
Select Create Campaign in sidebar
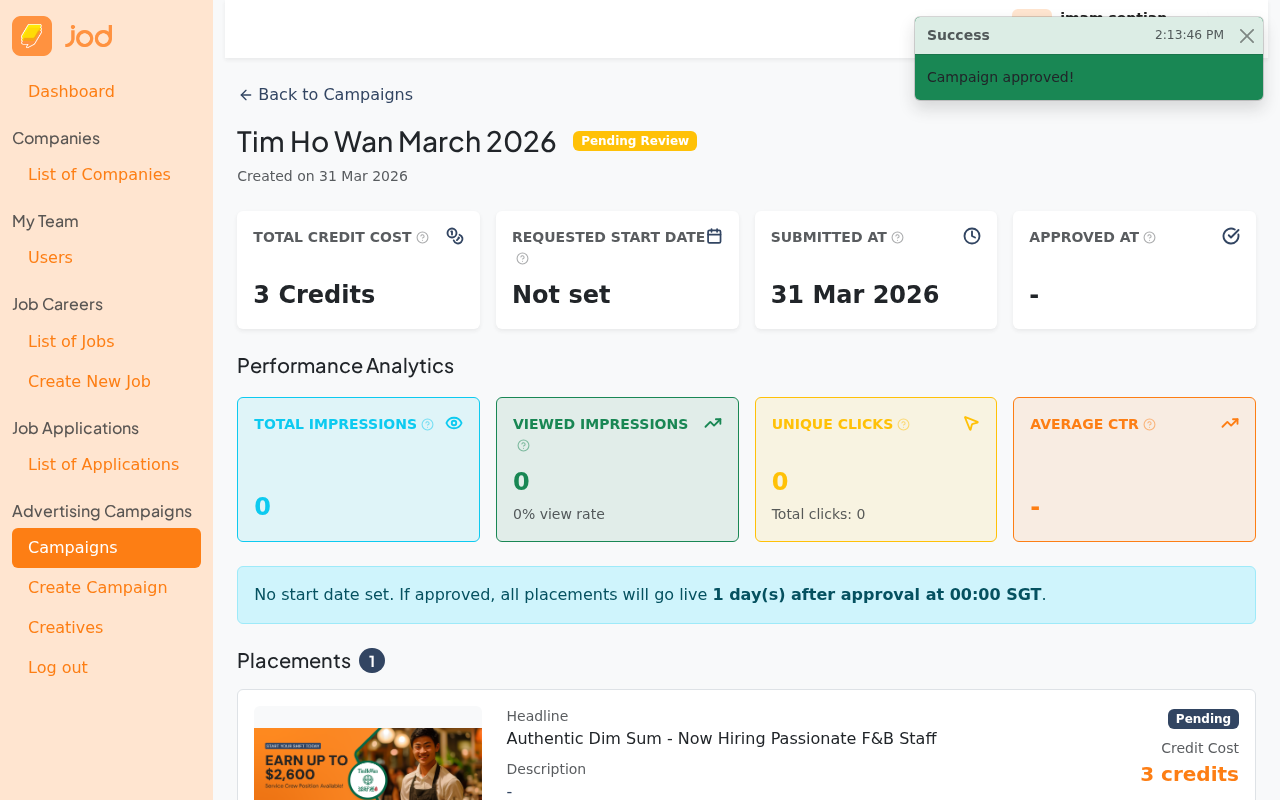pyautogui.click(x=97, y=587)
